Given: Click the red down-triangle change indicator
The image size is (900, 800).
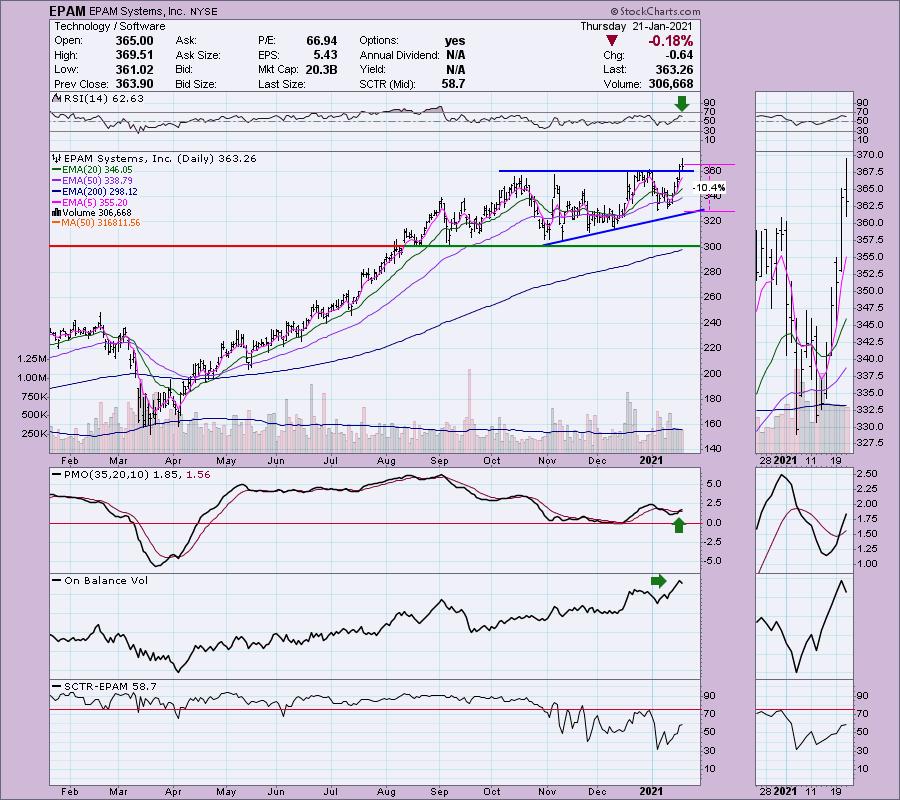Looking at the screenshot, I should [x=612, y=41].
